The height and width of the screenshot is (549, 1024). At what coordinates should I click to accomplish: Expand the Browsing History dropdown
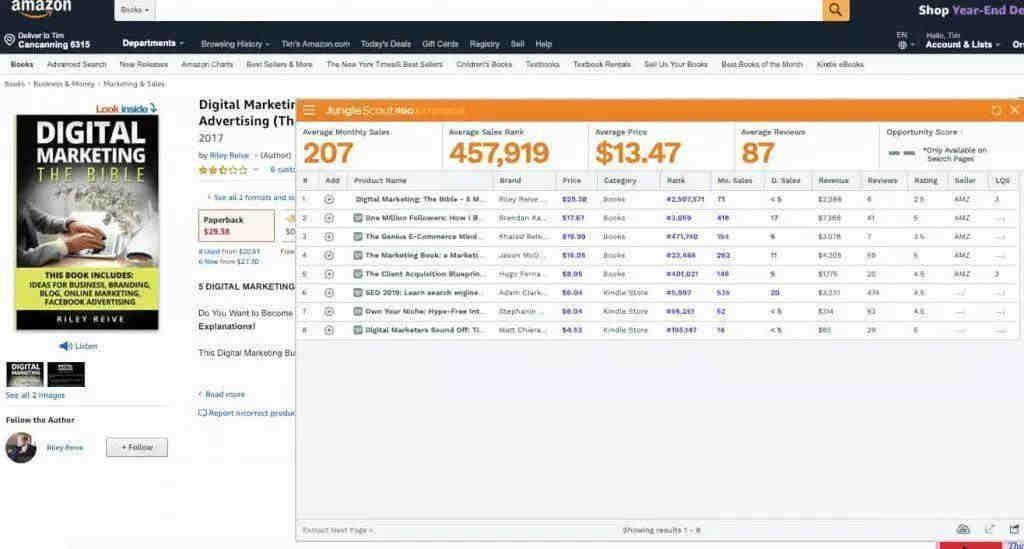coord(235,44)
